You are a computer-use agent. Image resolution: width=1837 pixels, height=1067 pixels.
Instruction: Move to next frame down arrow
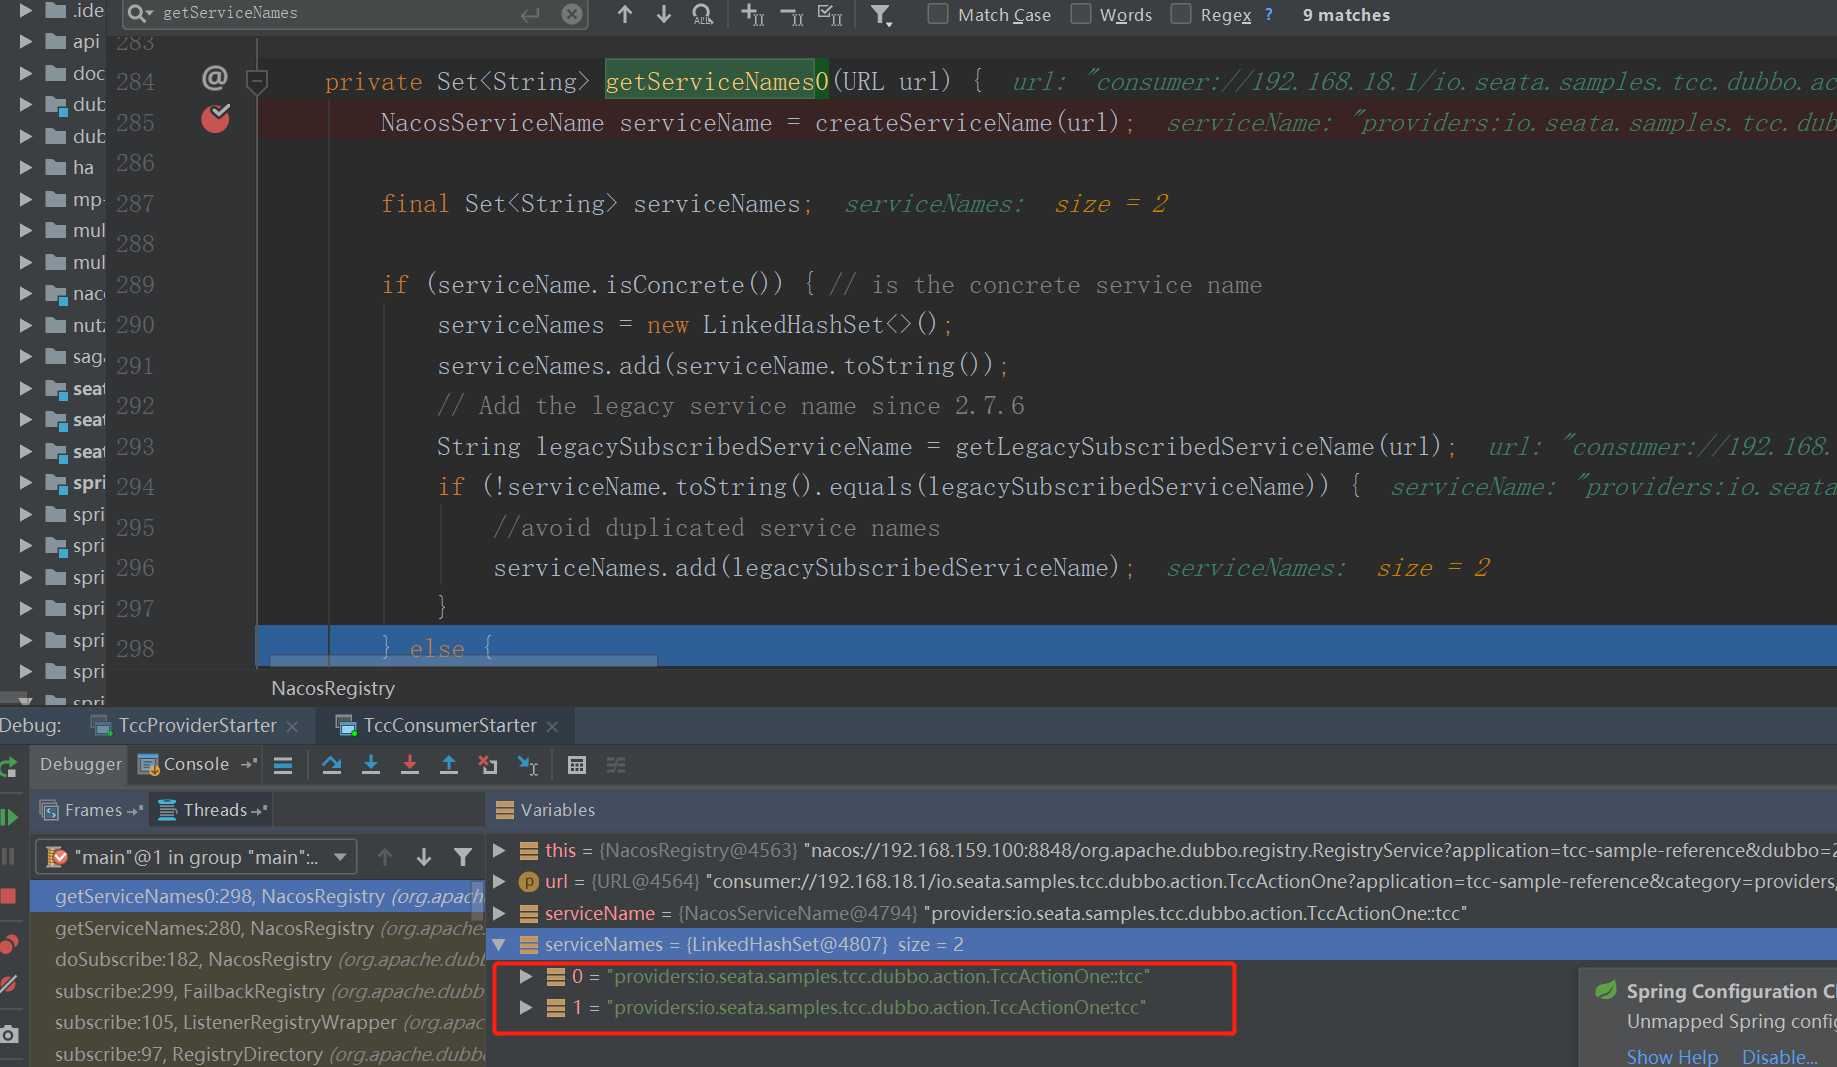[x=424, y=857]
